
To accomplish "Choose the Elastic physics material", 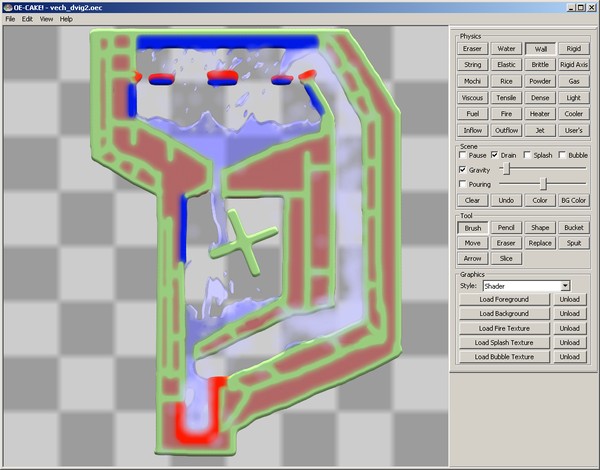I will 507,64.
